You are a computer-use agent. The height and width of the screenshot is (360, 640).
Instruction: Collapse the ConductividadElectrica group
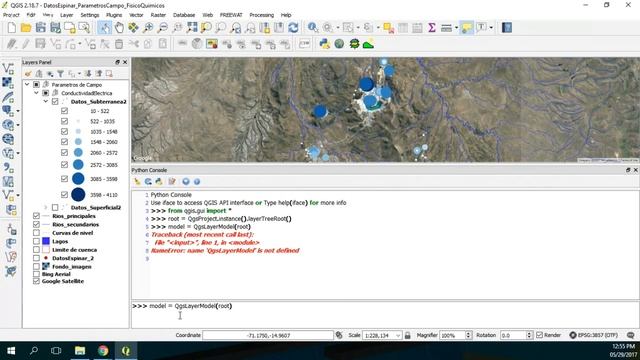[x=36, y=93]
